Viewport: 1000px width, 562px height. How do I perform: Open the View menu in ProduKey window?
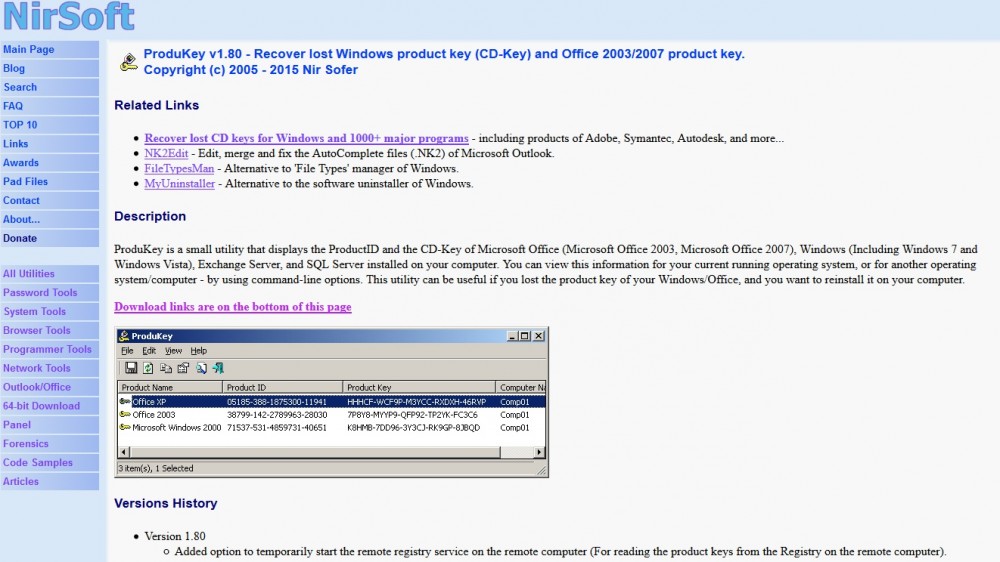[x=173, y=351]
